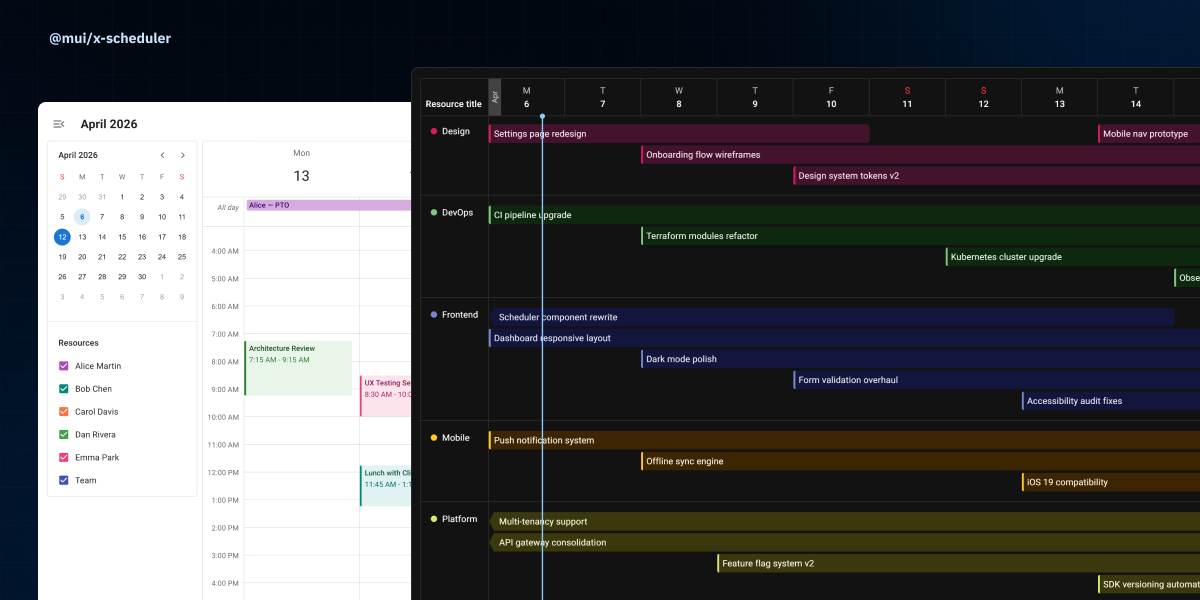
Task: Select April 12 in the mini calendar
Action: coord(62,237)
